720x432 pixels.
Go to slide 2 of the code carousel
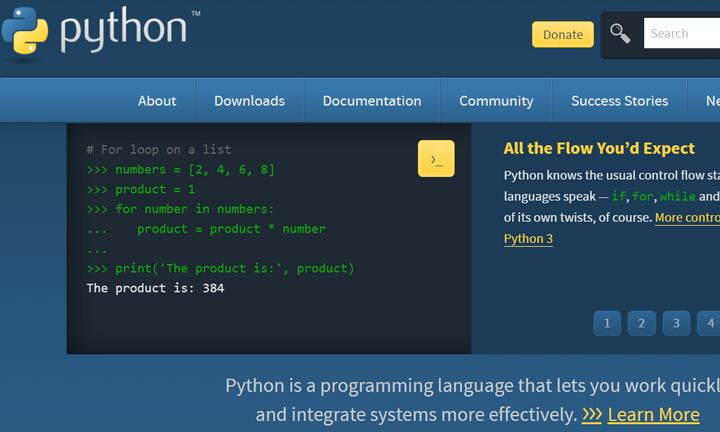click(x=641, y=323)
